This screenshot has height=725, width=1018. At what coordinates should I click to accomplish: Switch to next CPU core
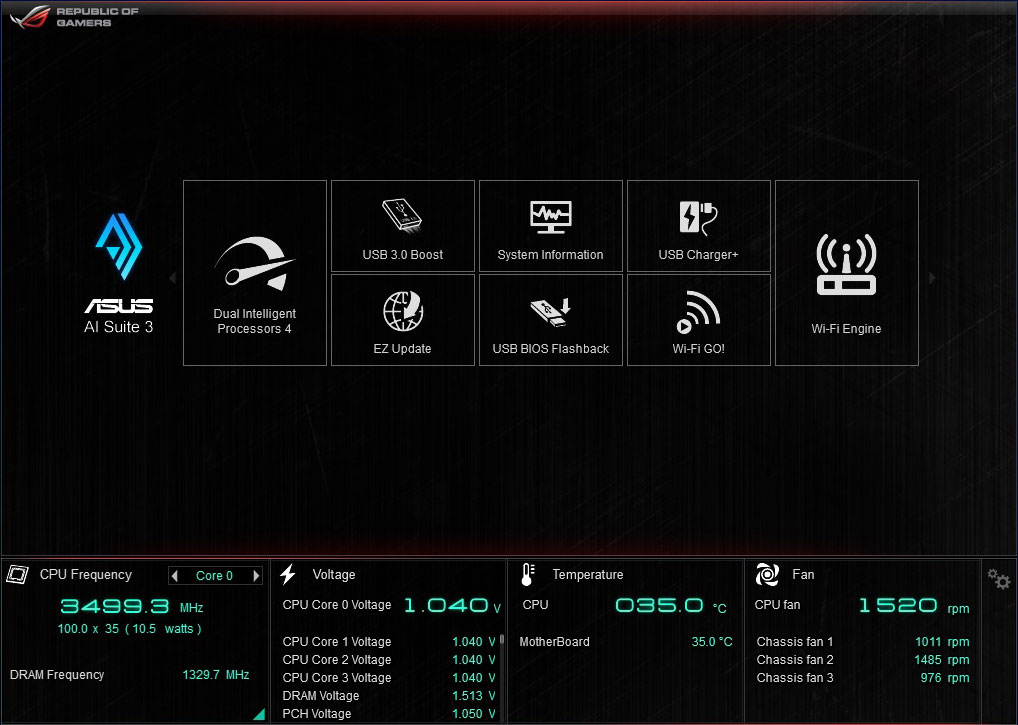[x=256, y=576]
